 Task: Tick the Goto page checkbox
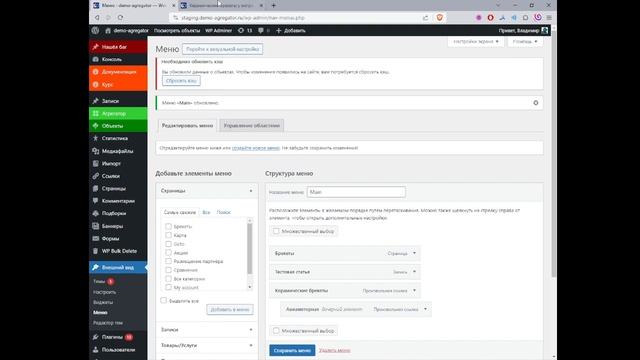click(x=168, y=244)
